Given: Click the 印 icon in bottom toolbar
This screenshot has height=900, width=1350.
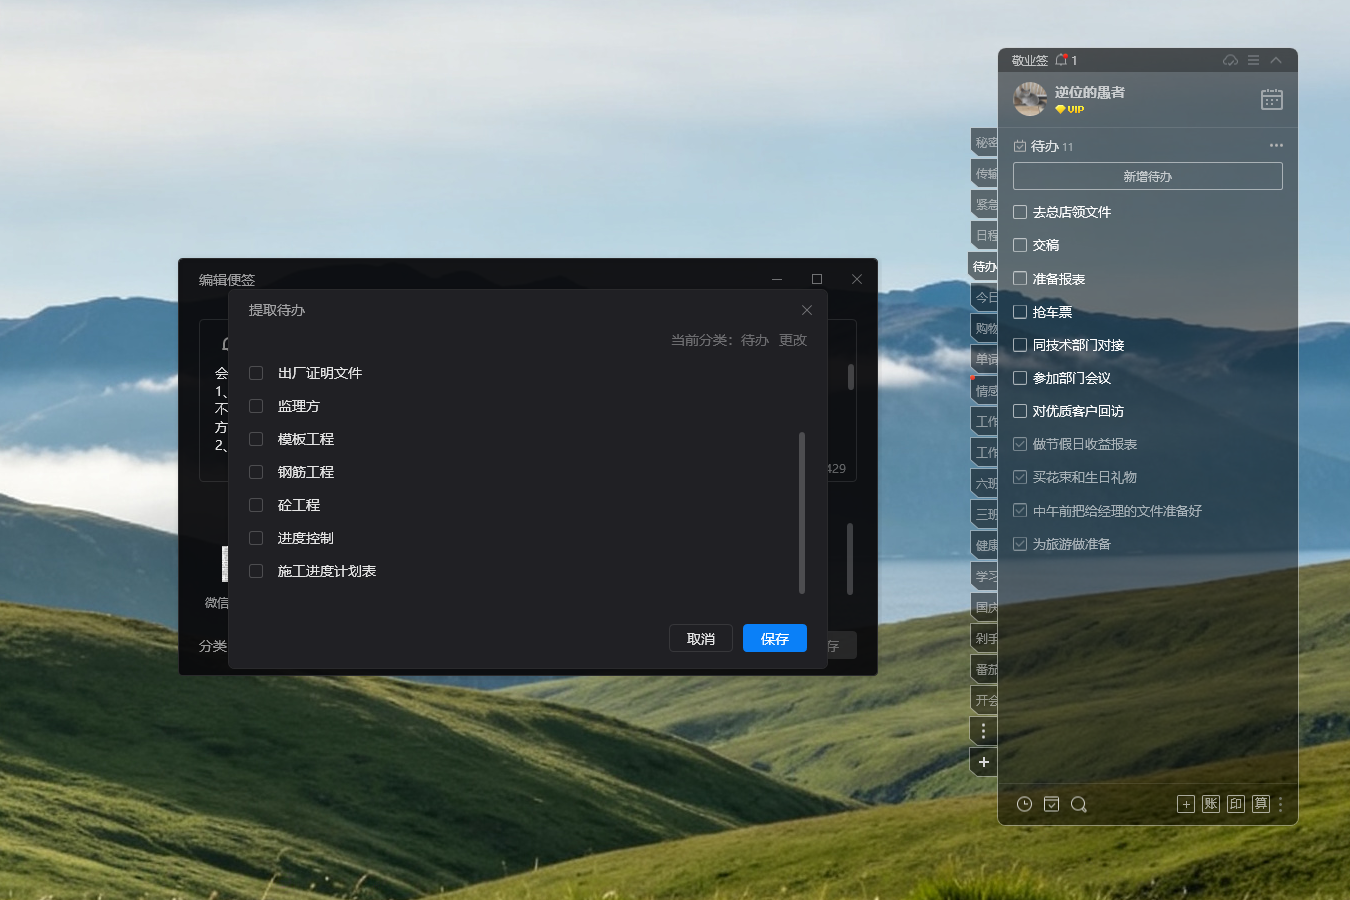Looking at the screenshot, I should click(x=1236, y=804).
